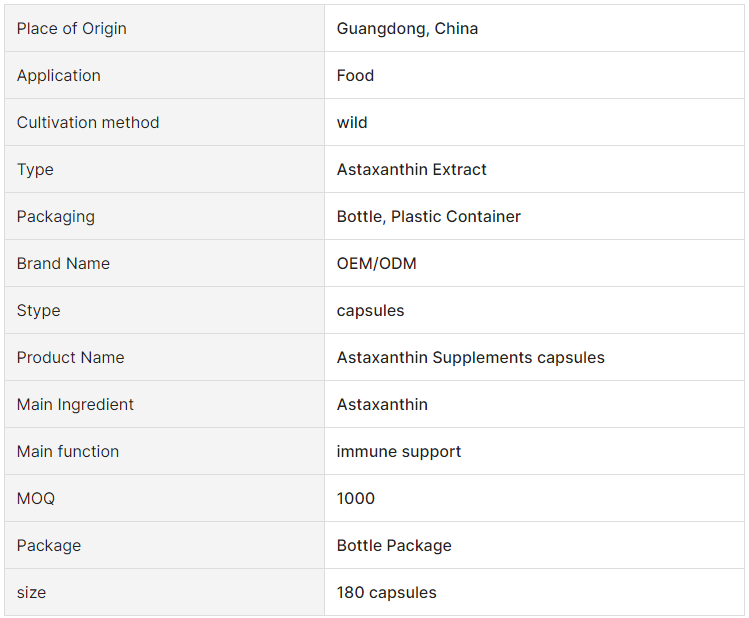The width and height of the screenshot is (749, 618).
Task: Click the "size" row label
Action: click(32, 592)
